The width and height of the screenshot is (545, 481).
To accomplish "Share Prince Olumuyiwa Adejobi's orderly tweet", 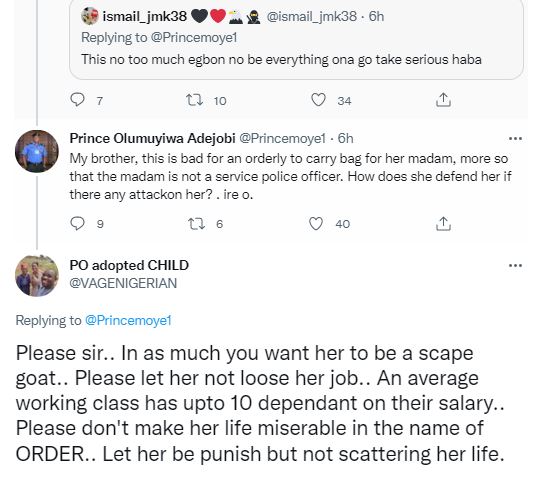I will [x=443, y=224].
